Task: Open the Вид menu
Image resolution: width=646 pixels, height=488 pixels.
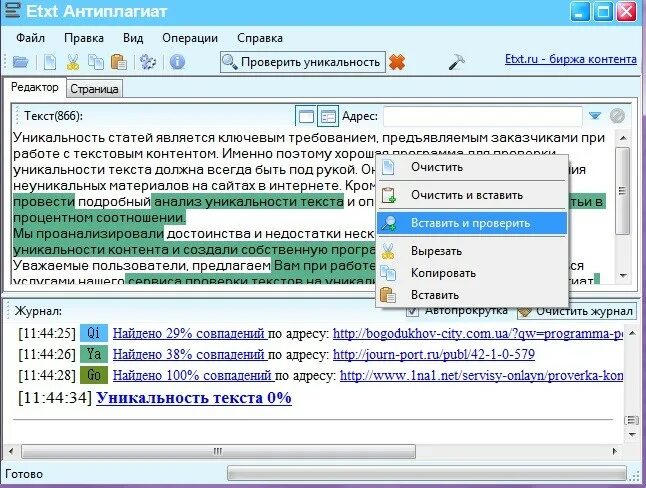Action: (x=133, y=38)
